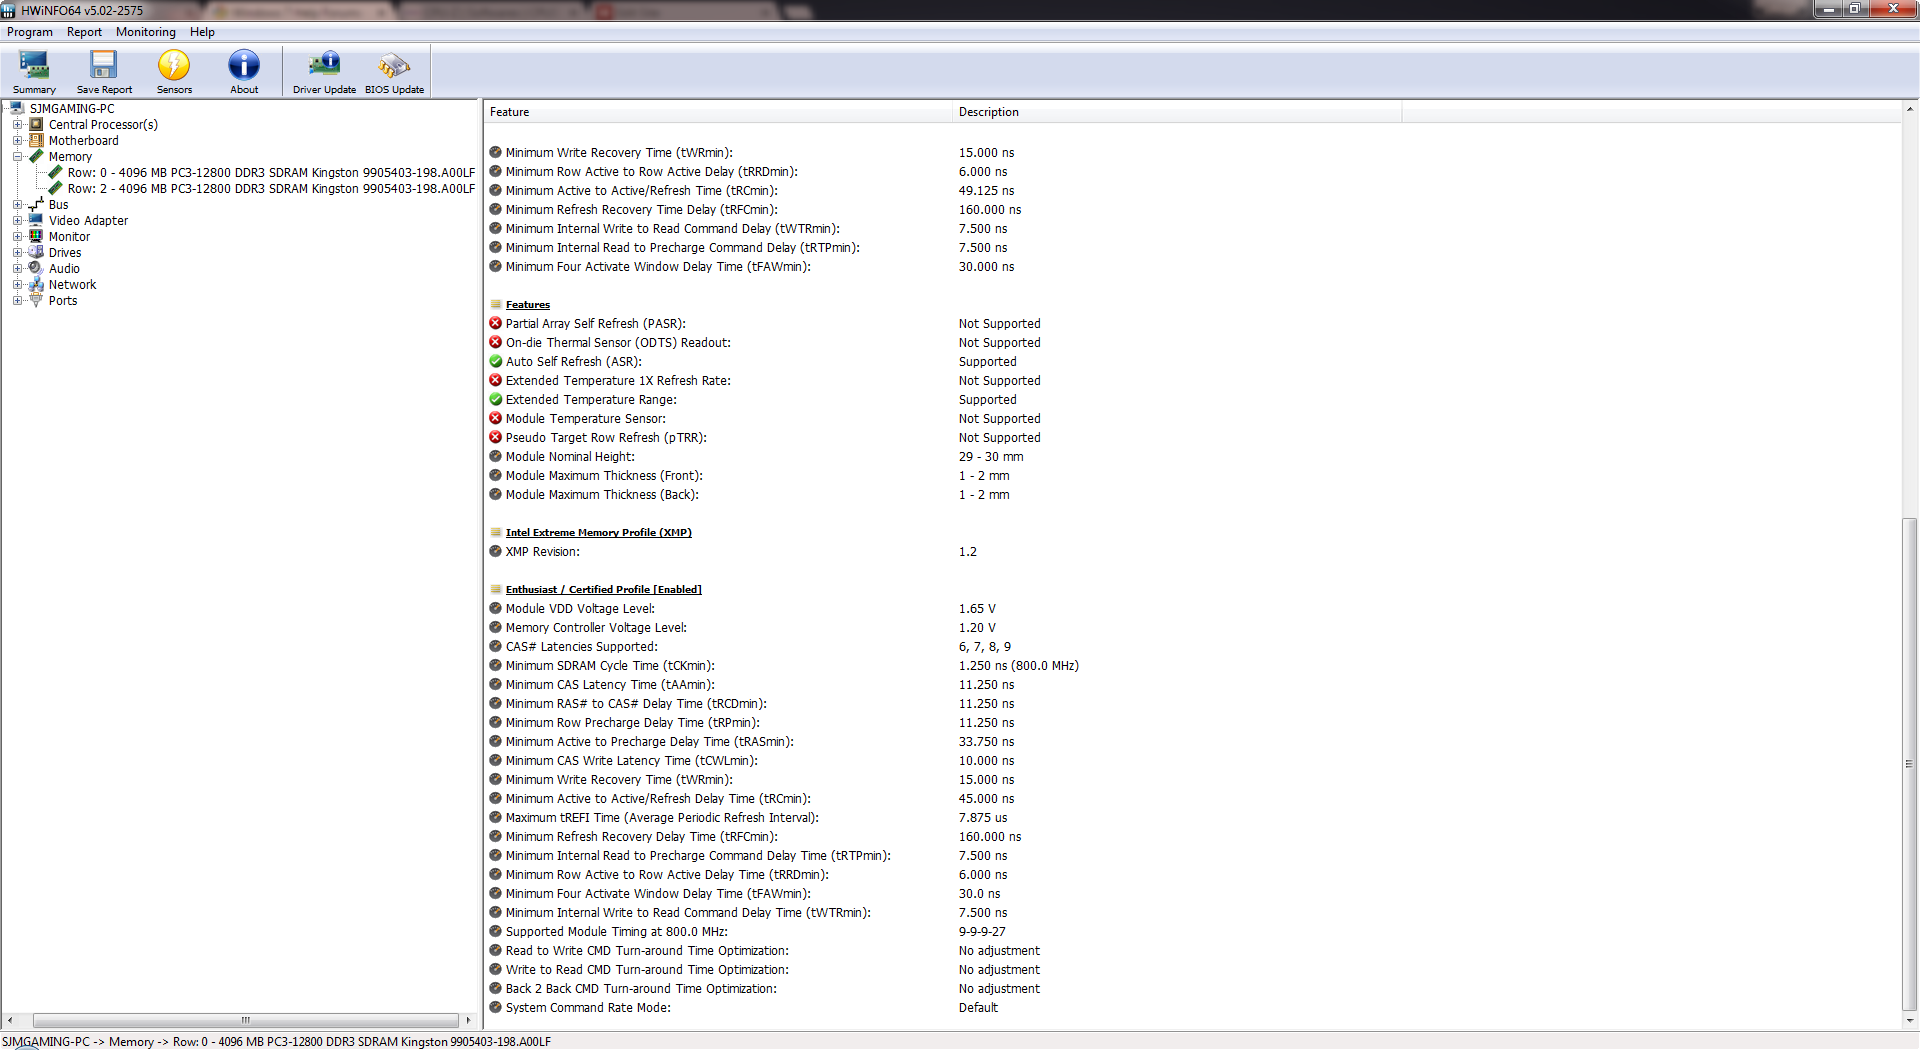This screenshot has width=1920, height=1050.
Task: Click the Description column header
Action: (x=1176, y=112)
